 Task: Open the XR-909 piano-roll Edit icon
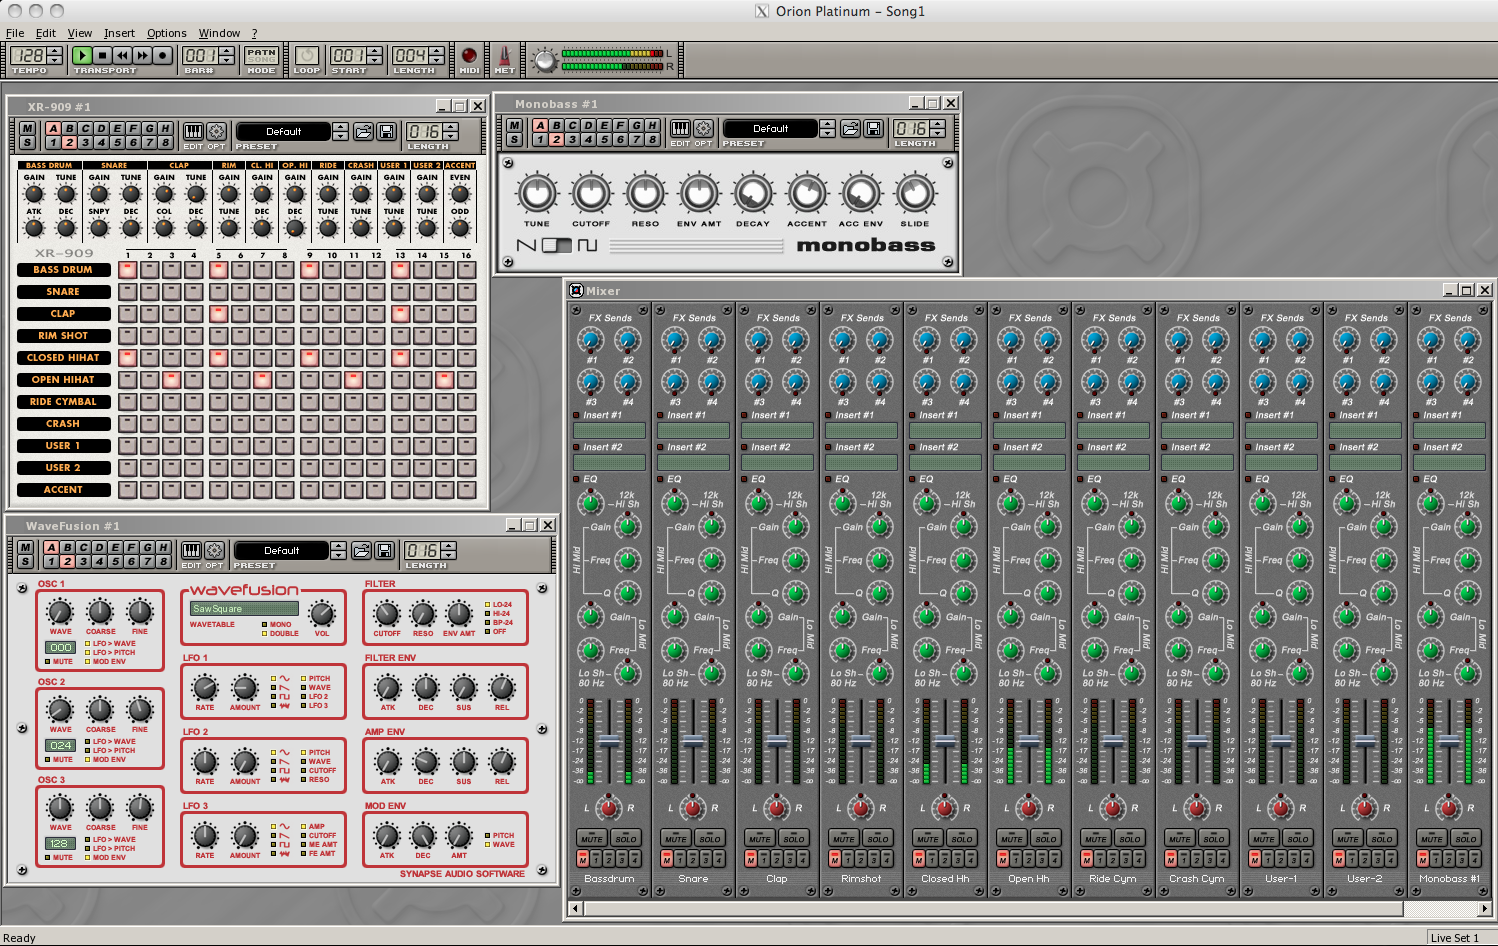pos(193,131)
